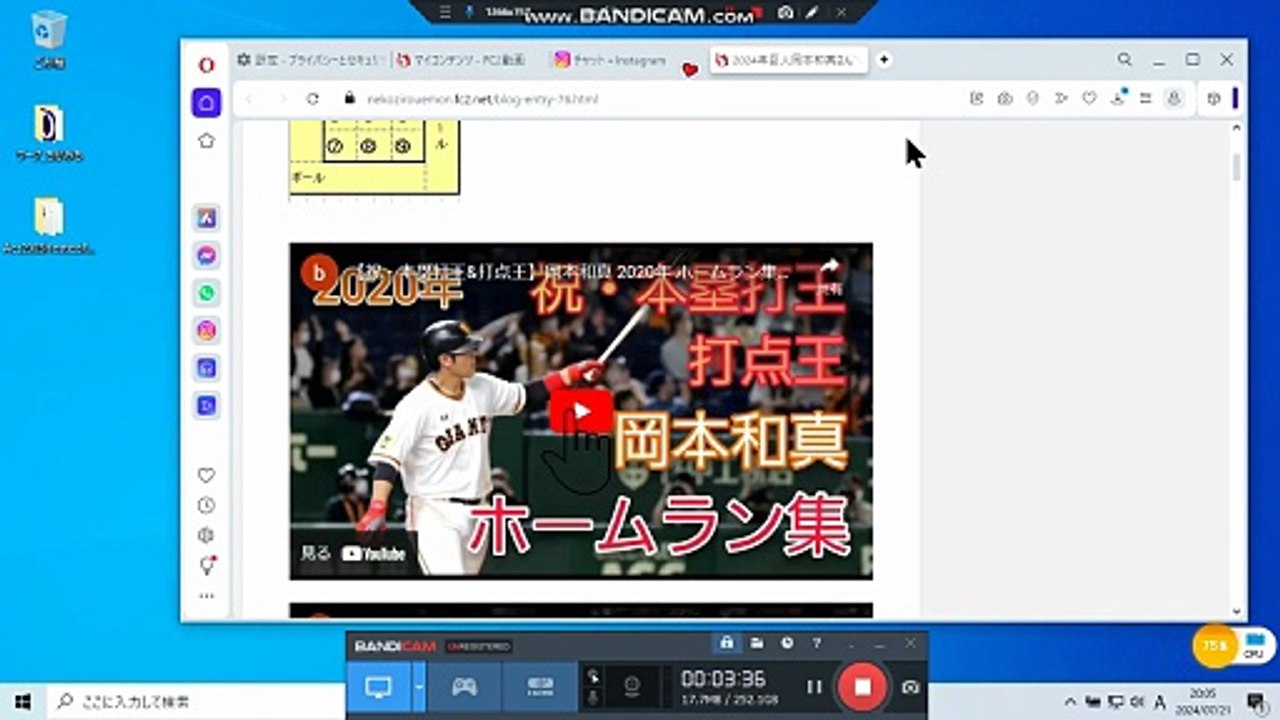Open the extensions cube icon
1280x720 pixels.
pyautogui.click(x=1214, y=98)
